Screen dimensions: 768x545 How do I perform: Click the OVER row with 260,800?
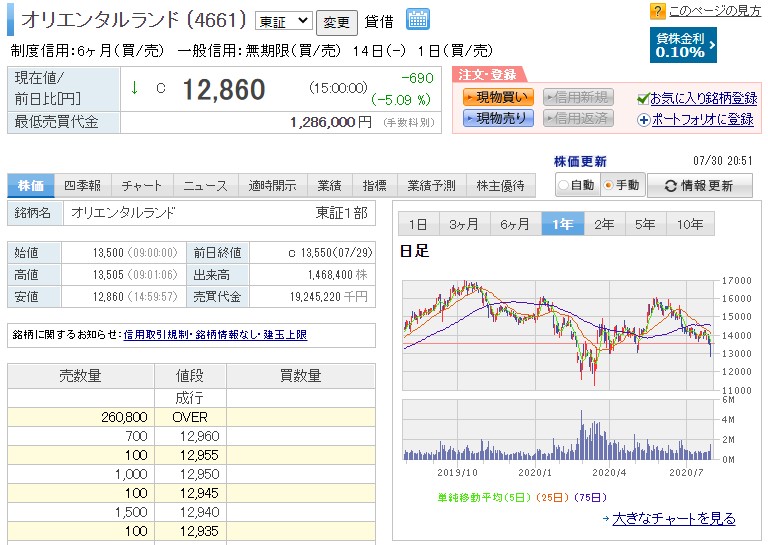[x=192, y=417]
